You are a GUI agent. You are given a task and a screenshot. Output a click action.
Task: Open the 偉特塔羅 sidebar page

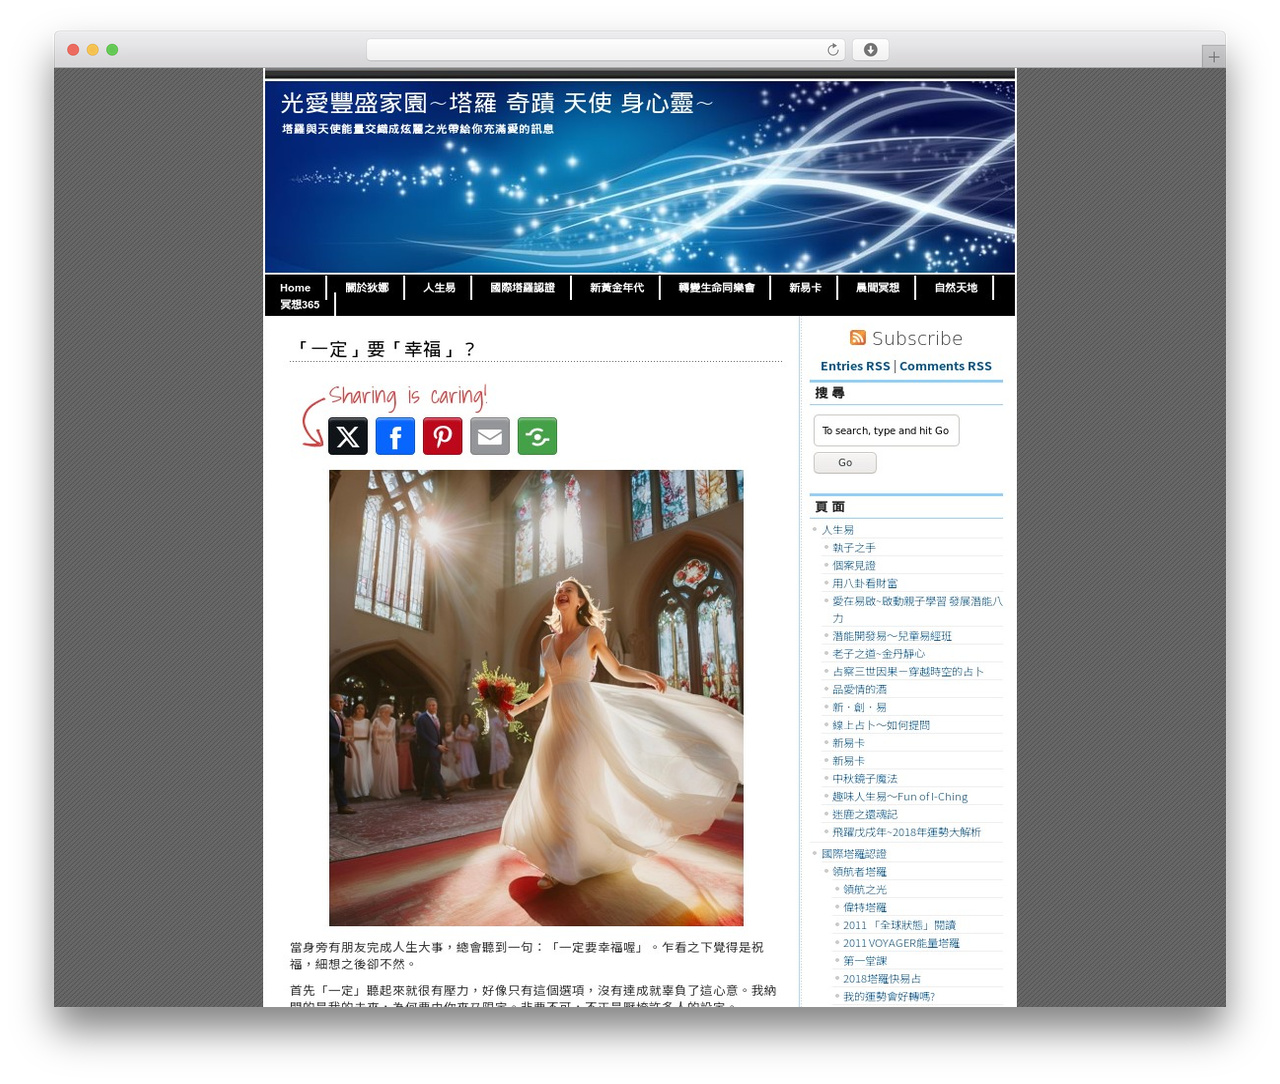[865, 908]
